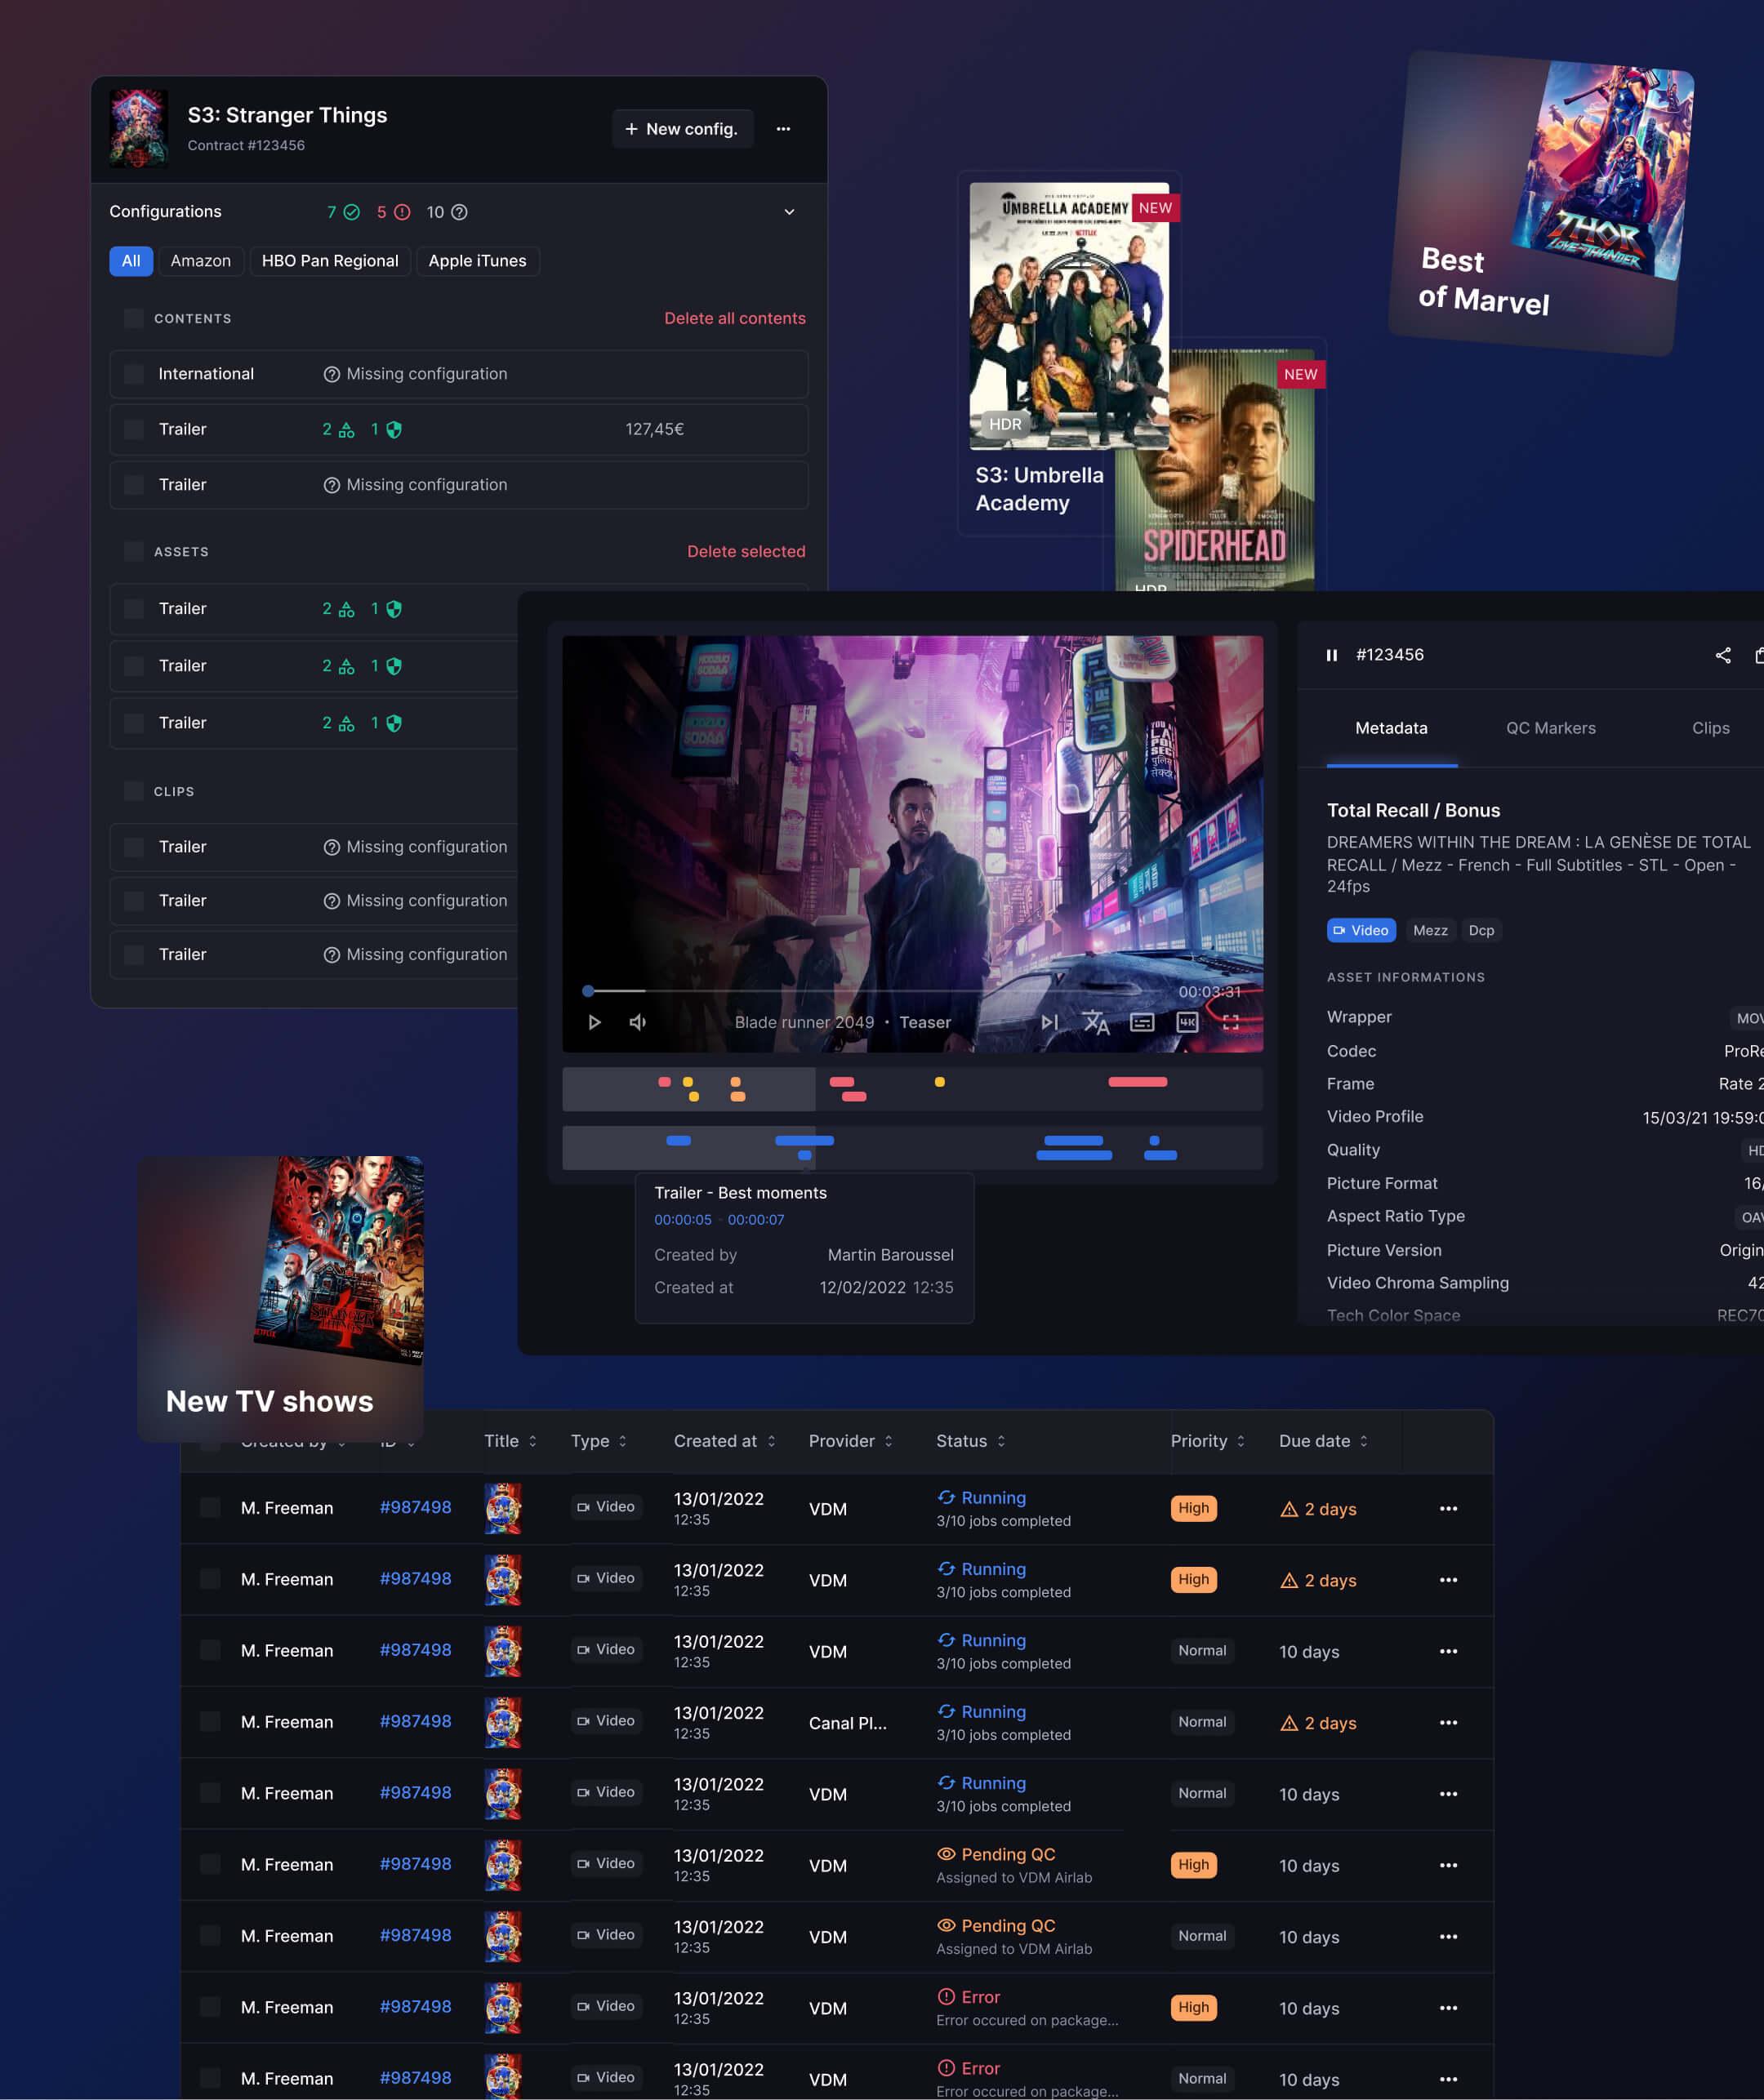Click the first blue clip marker on timeline
Screen dimensions: 1764x2100
click(678, 1141)
